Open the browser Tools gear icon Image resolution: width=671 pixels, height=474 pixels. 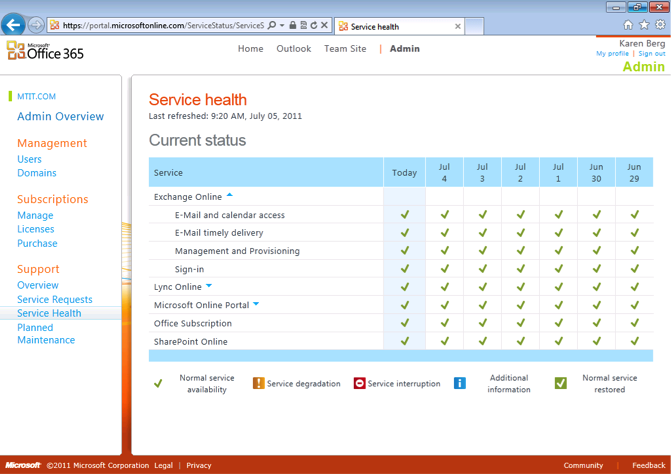(x=660, y=25)
